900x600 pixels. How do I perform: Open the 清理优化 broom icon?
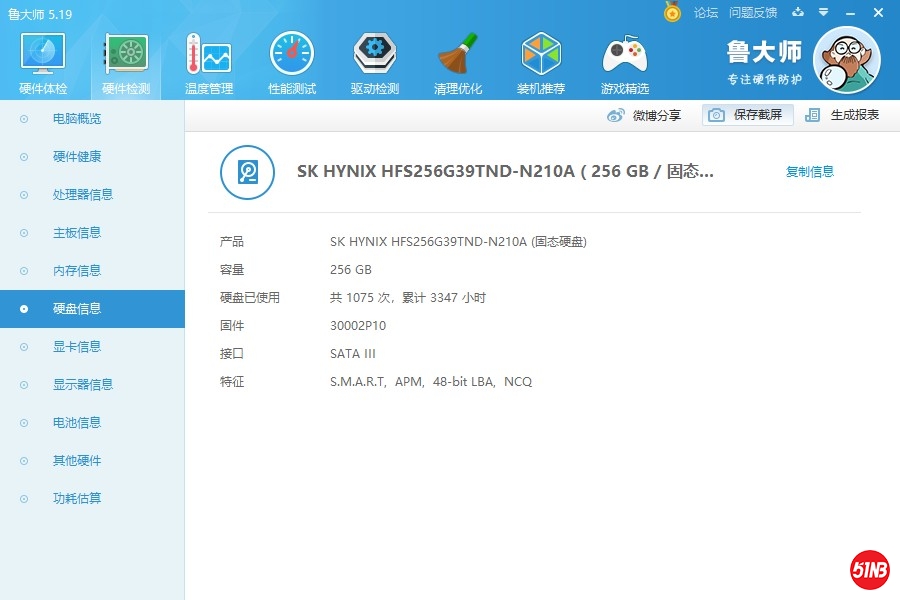coord(458,55)
